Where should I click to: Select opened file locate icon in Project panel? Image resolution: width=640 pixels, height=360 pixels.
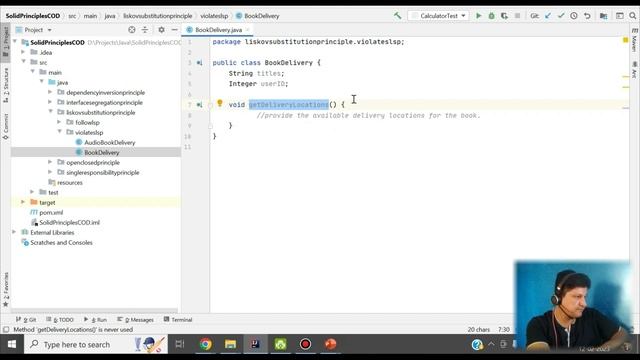(131, 30)
